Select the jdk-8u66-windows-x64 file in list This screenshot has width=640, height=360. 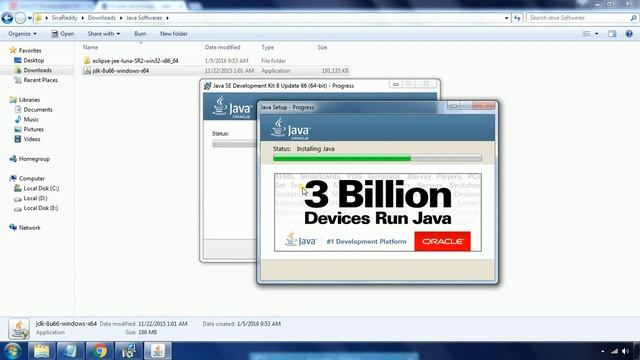pyautogui.click(x=120, y=71)
